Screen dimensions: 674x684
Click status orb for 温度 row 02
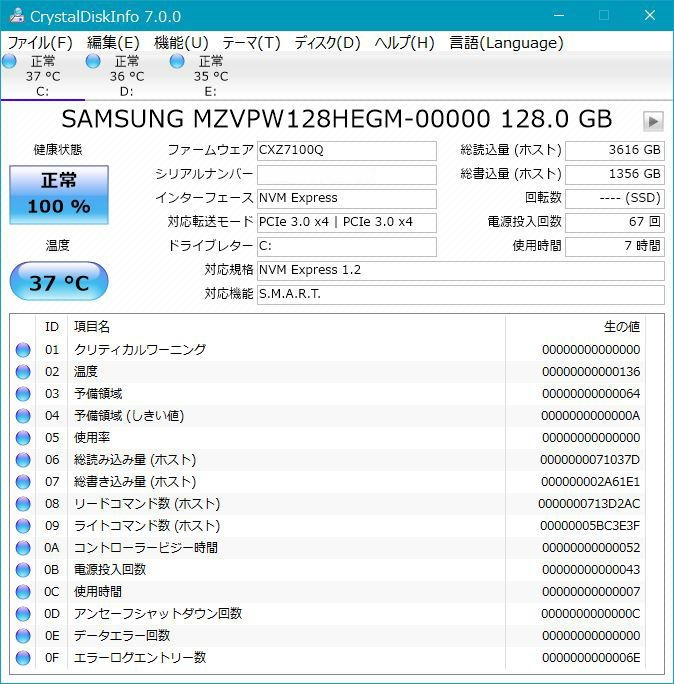click(23, 372)
